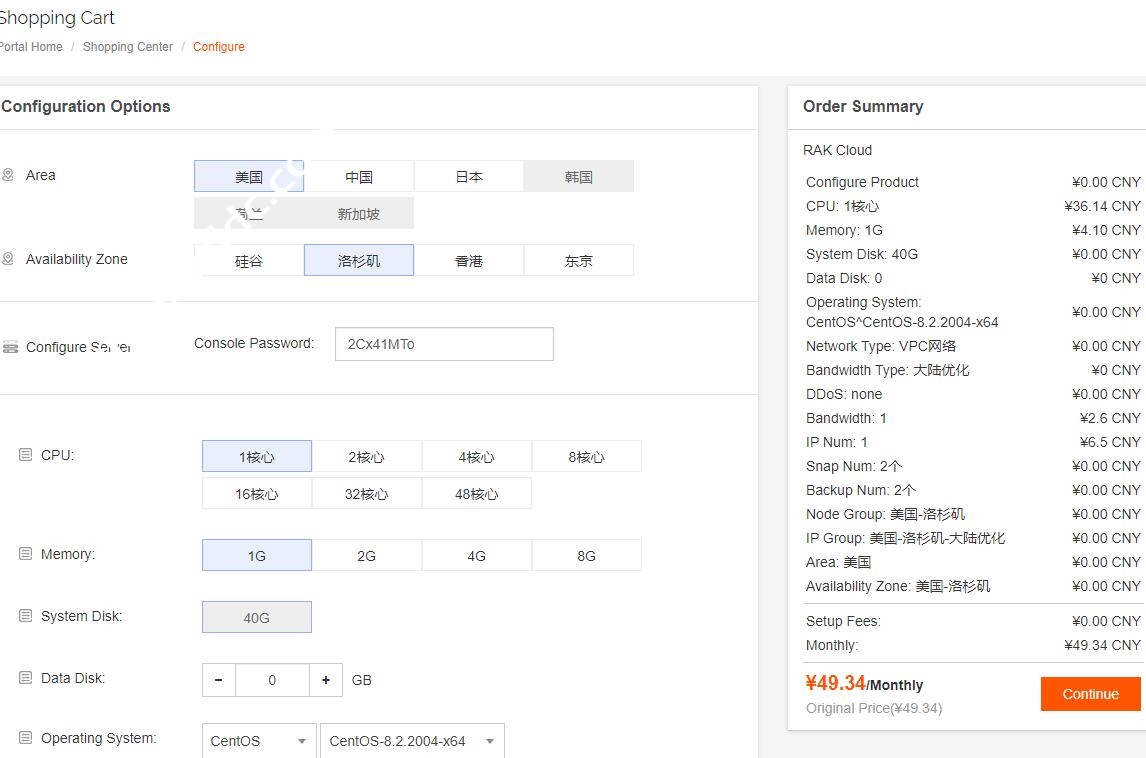Choose 4G memory option
This screenshot has width=1146, height=758.
point(476,556)
